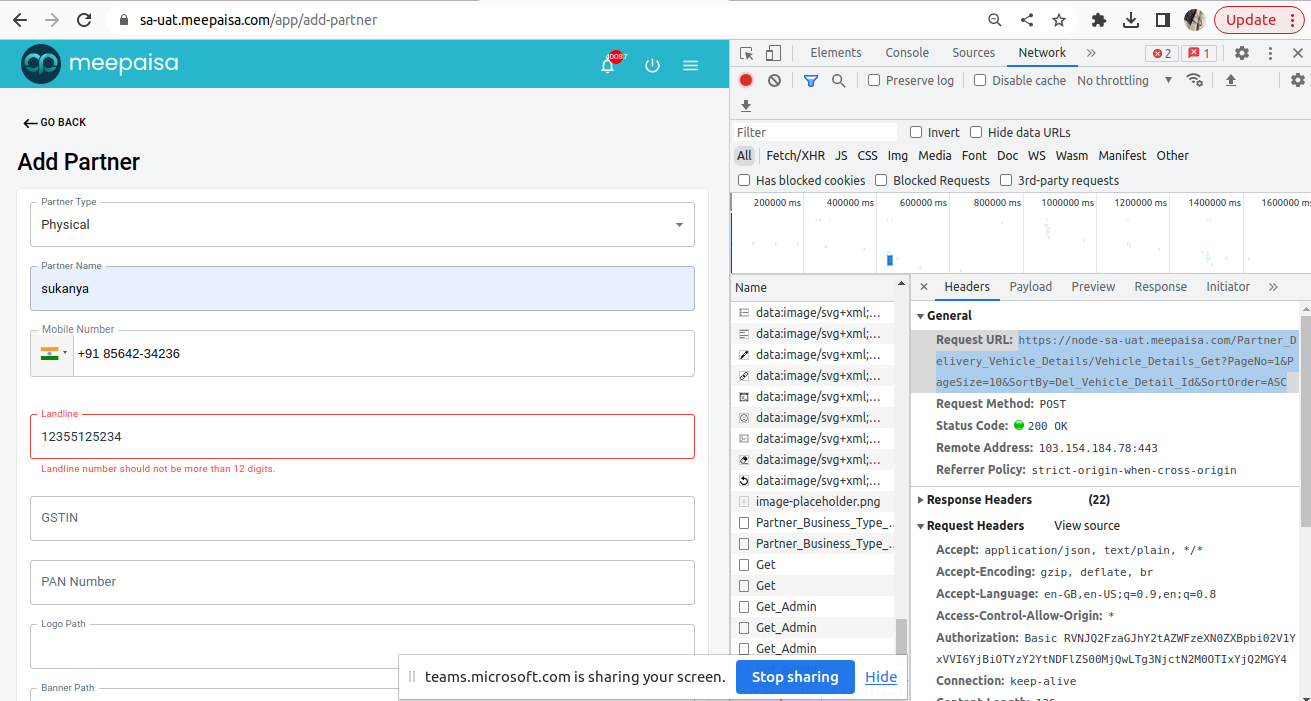Stop recording network log
1311x701 pixels.
(x=746, y=80)
